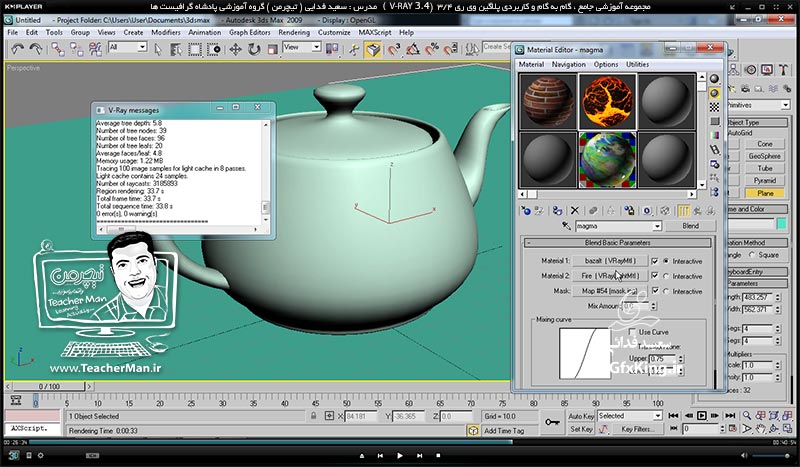
Task: Uncheck the Material 2 checkbox
Action: [x=655, y=276]
